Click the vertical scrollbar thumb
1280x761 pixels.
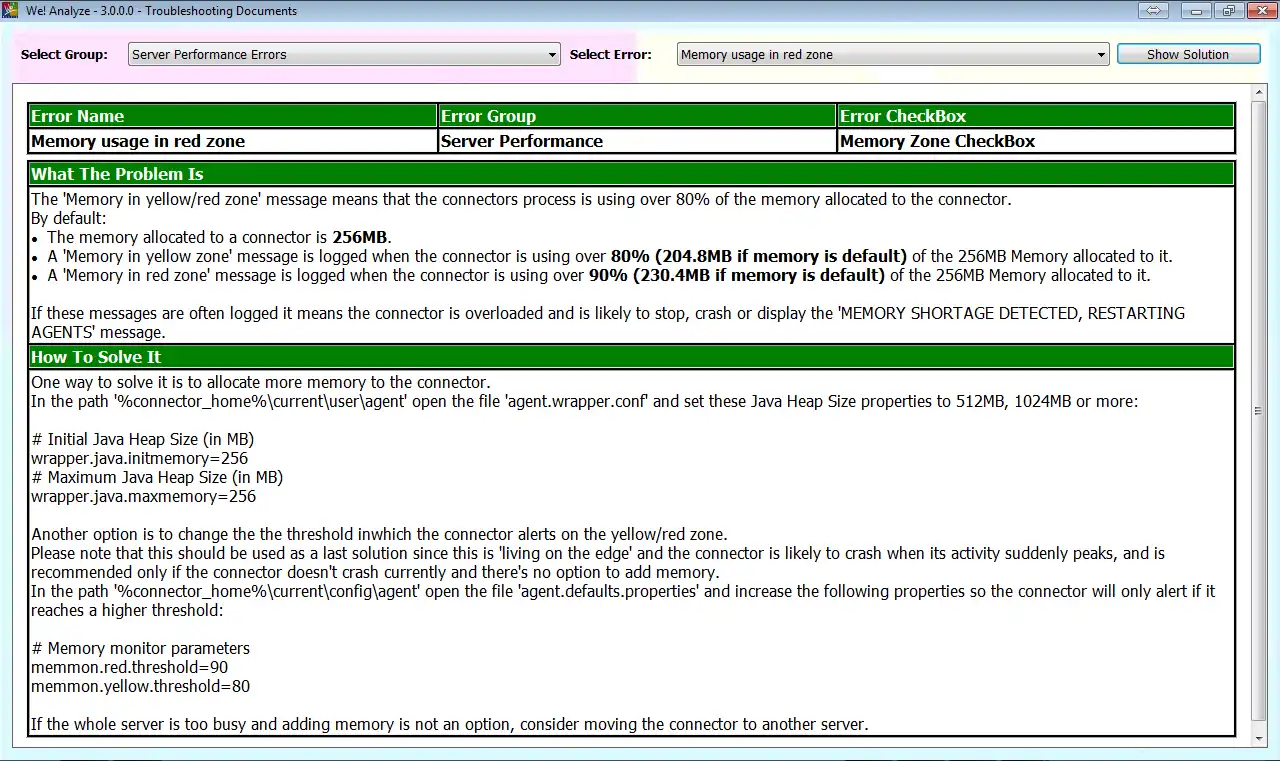coord(1259,411)
